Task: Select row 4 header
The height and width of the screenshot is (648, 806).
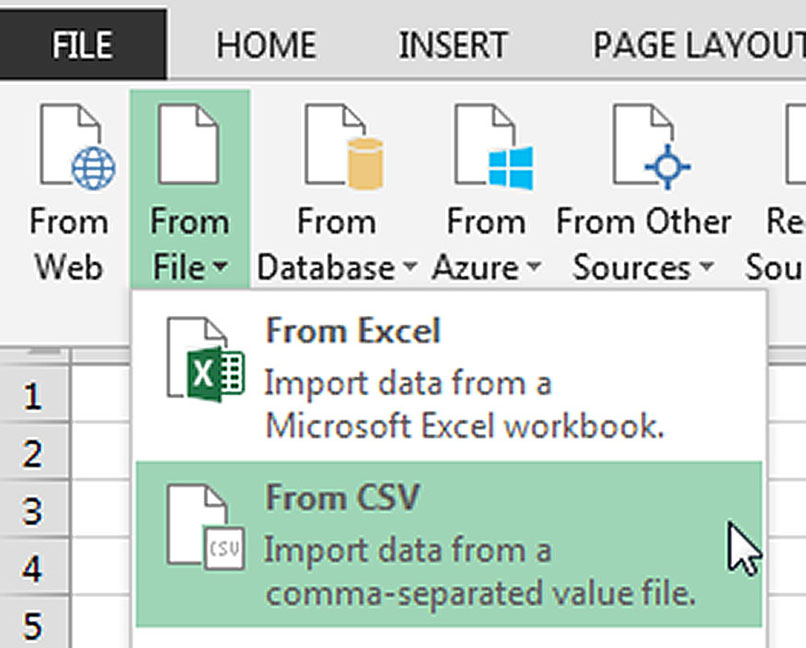Action: (33, 568)
